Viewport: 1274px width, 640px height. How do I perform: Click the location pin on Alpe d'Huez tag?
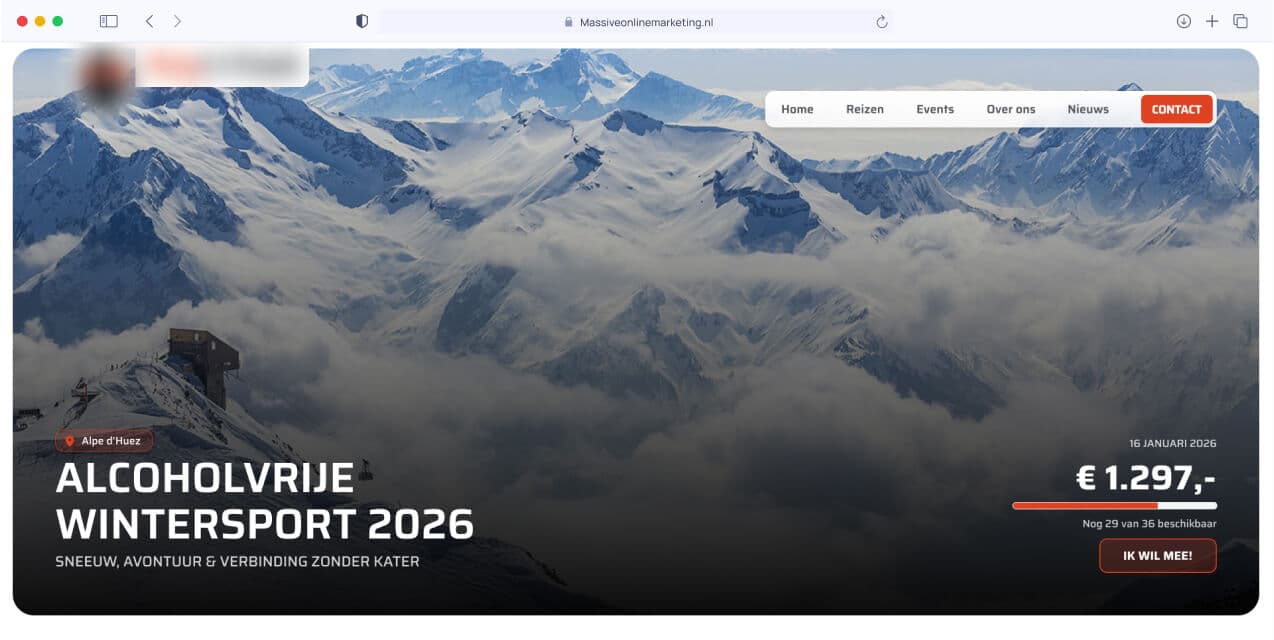click(x=69, y=441)
